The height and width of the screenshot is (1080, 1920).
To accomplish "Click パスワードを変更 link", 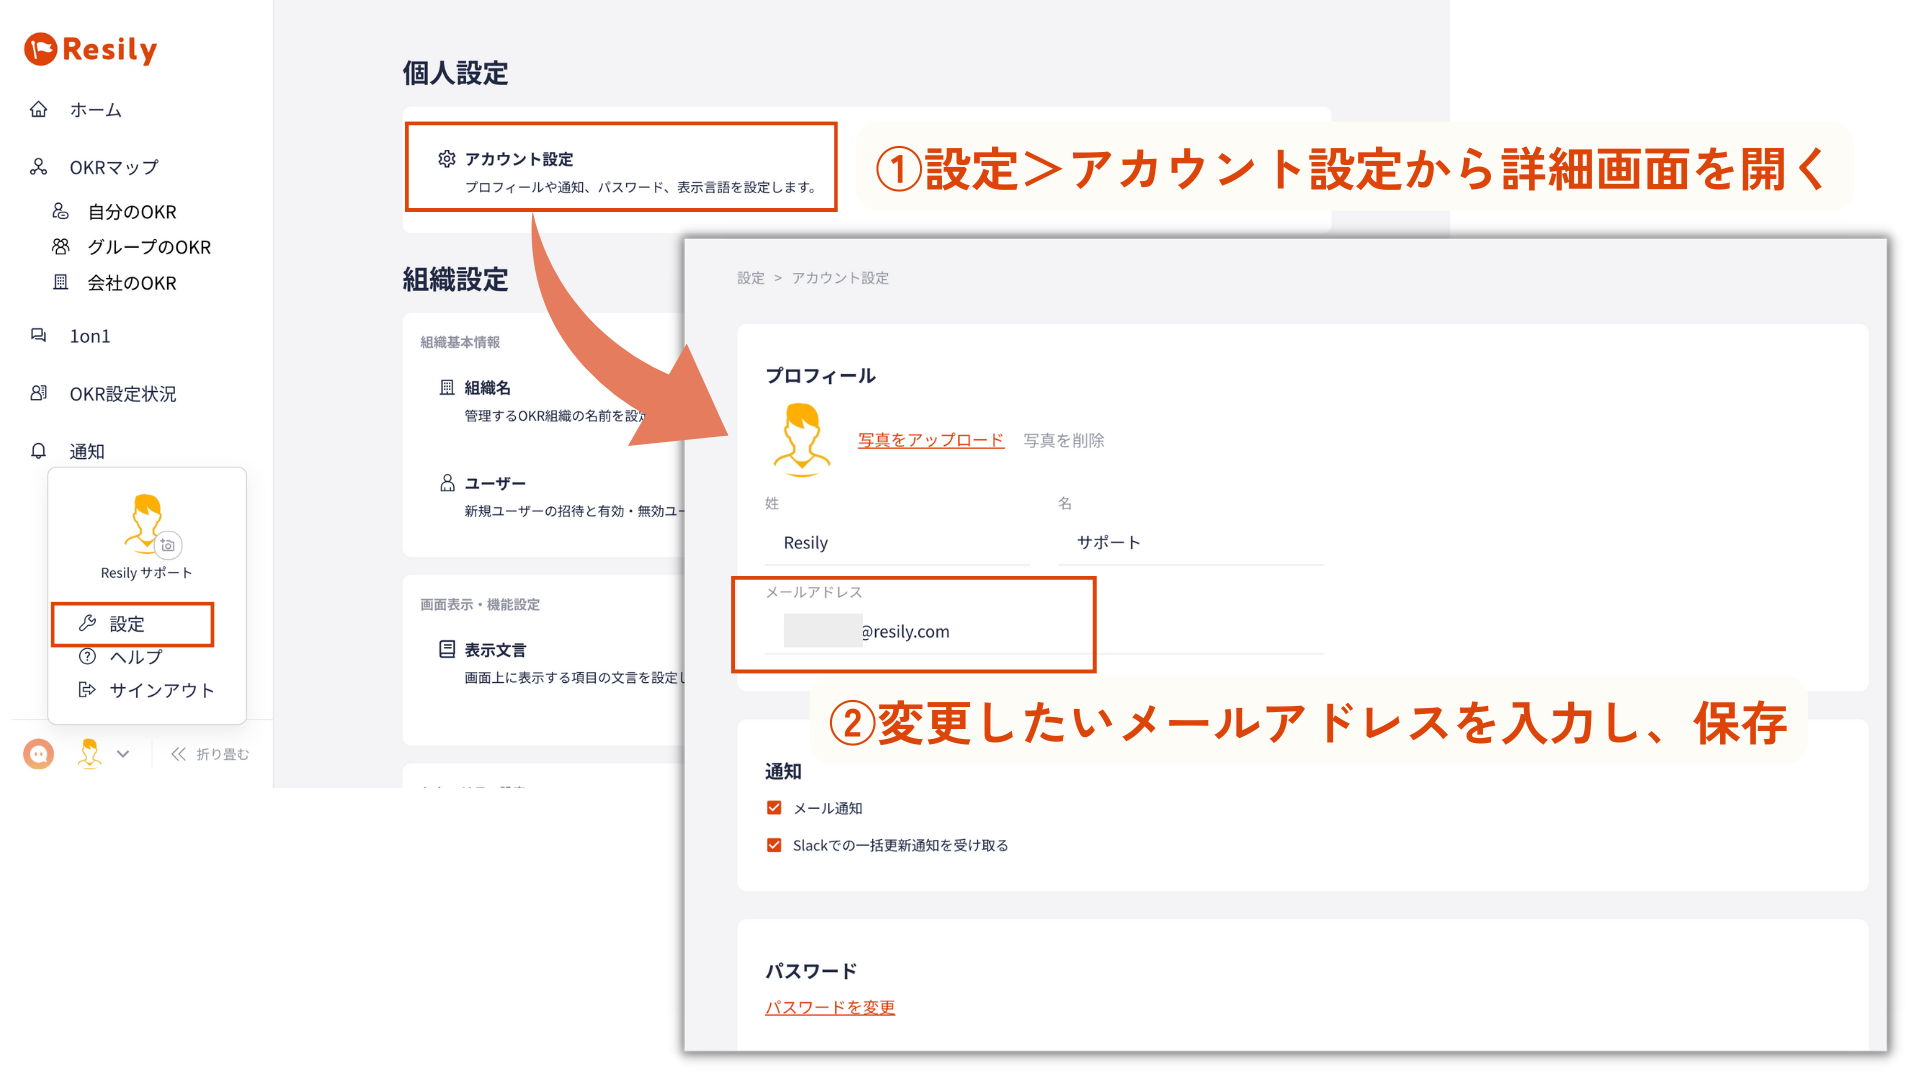I will tap(830, 1007).
